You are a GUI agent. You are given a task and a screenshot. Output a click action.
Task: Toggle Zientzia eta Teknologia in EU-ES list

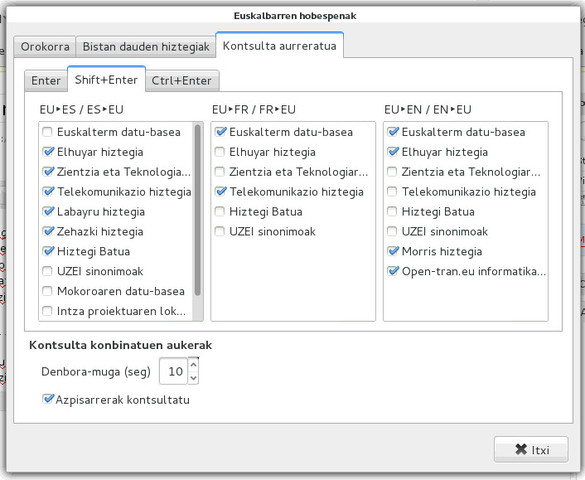tap(48, 172)
